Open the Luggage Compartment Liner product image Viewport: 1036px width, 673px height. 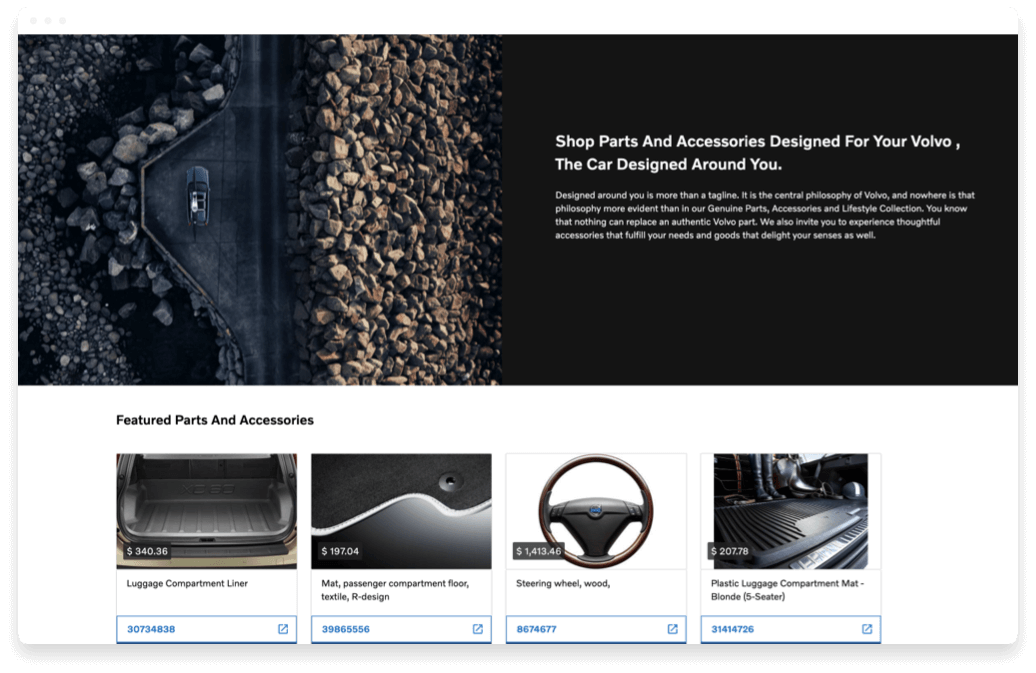click(x=207, y=511)
